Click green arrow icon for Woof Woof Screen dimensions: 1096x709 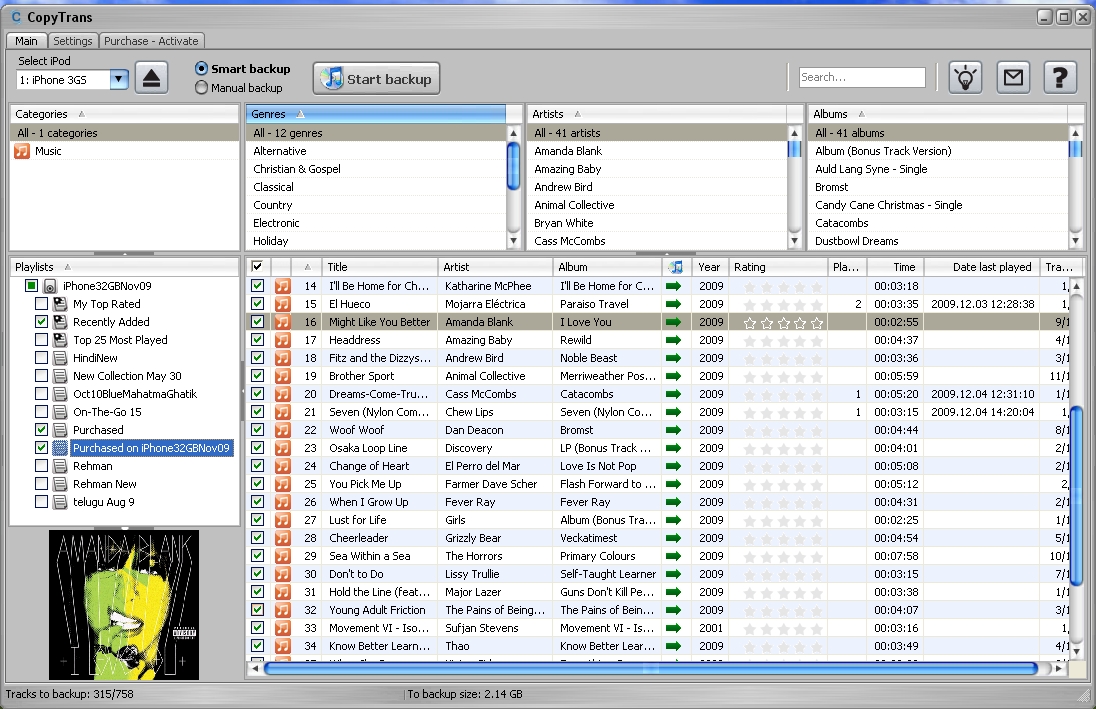[673, 430]
